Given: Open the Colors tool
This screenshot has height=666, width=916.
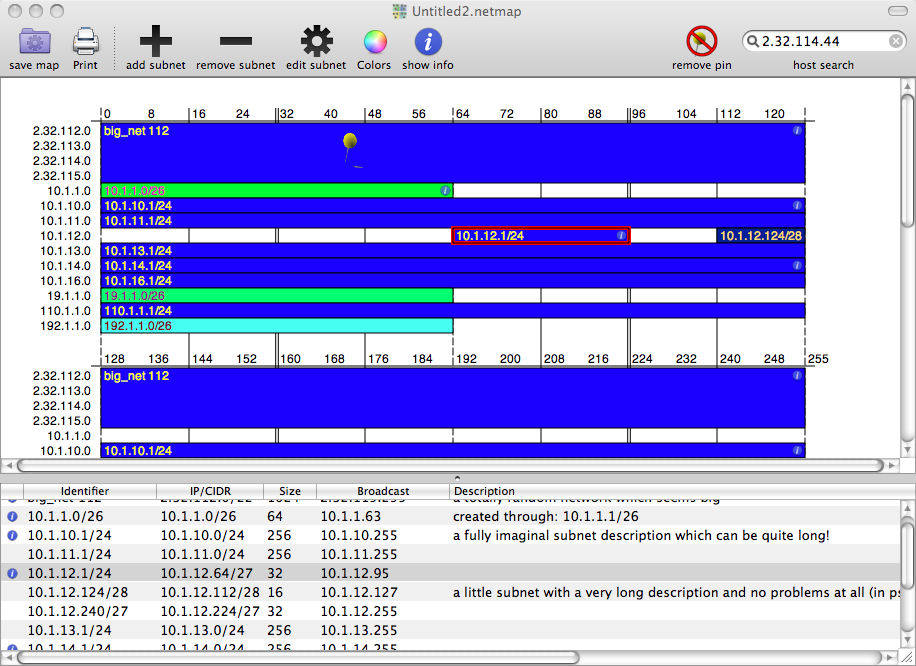Looking at the screenshot, I should tap(374, 43).
